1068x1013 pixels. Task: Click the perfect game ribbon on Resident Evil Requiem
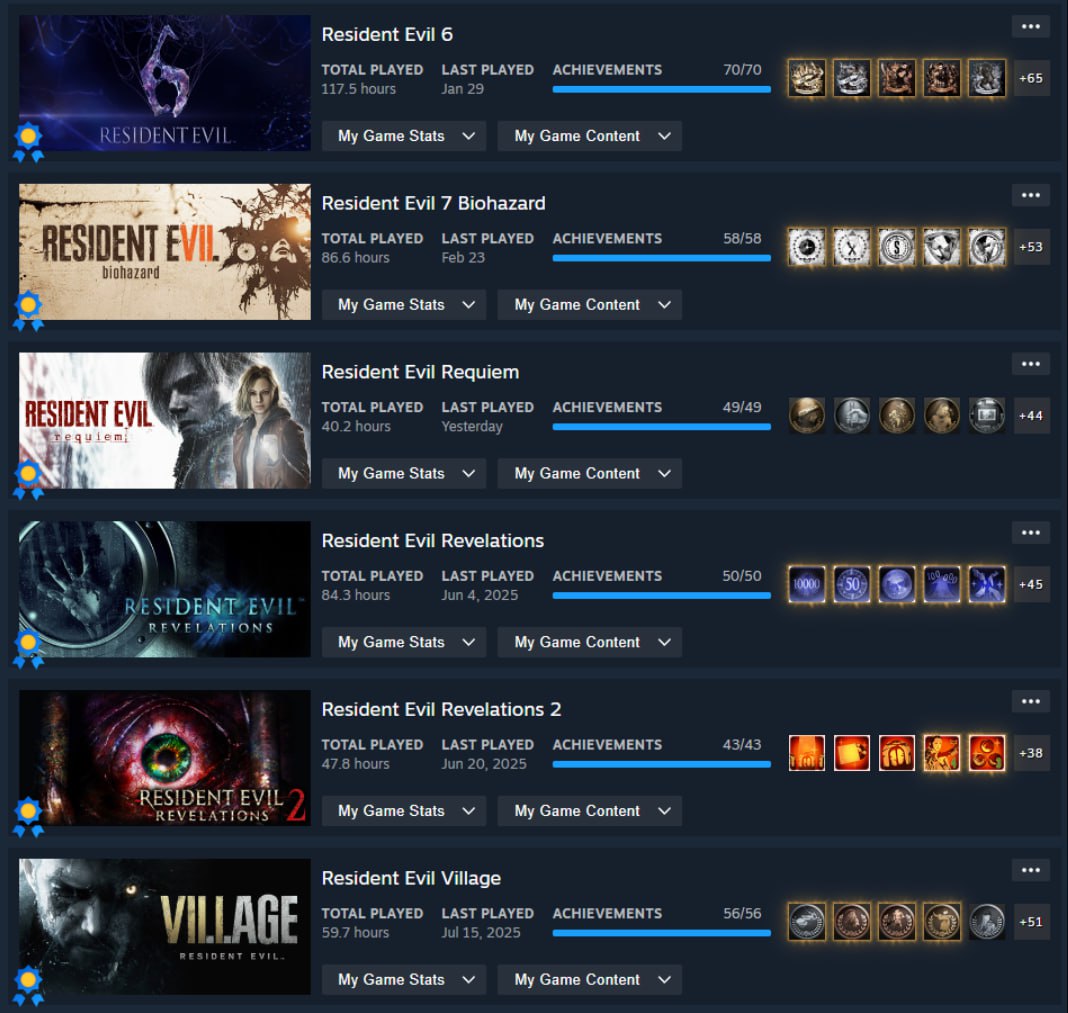(28, 480)
